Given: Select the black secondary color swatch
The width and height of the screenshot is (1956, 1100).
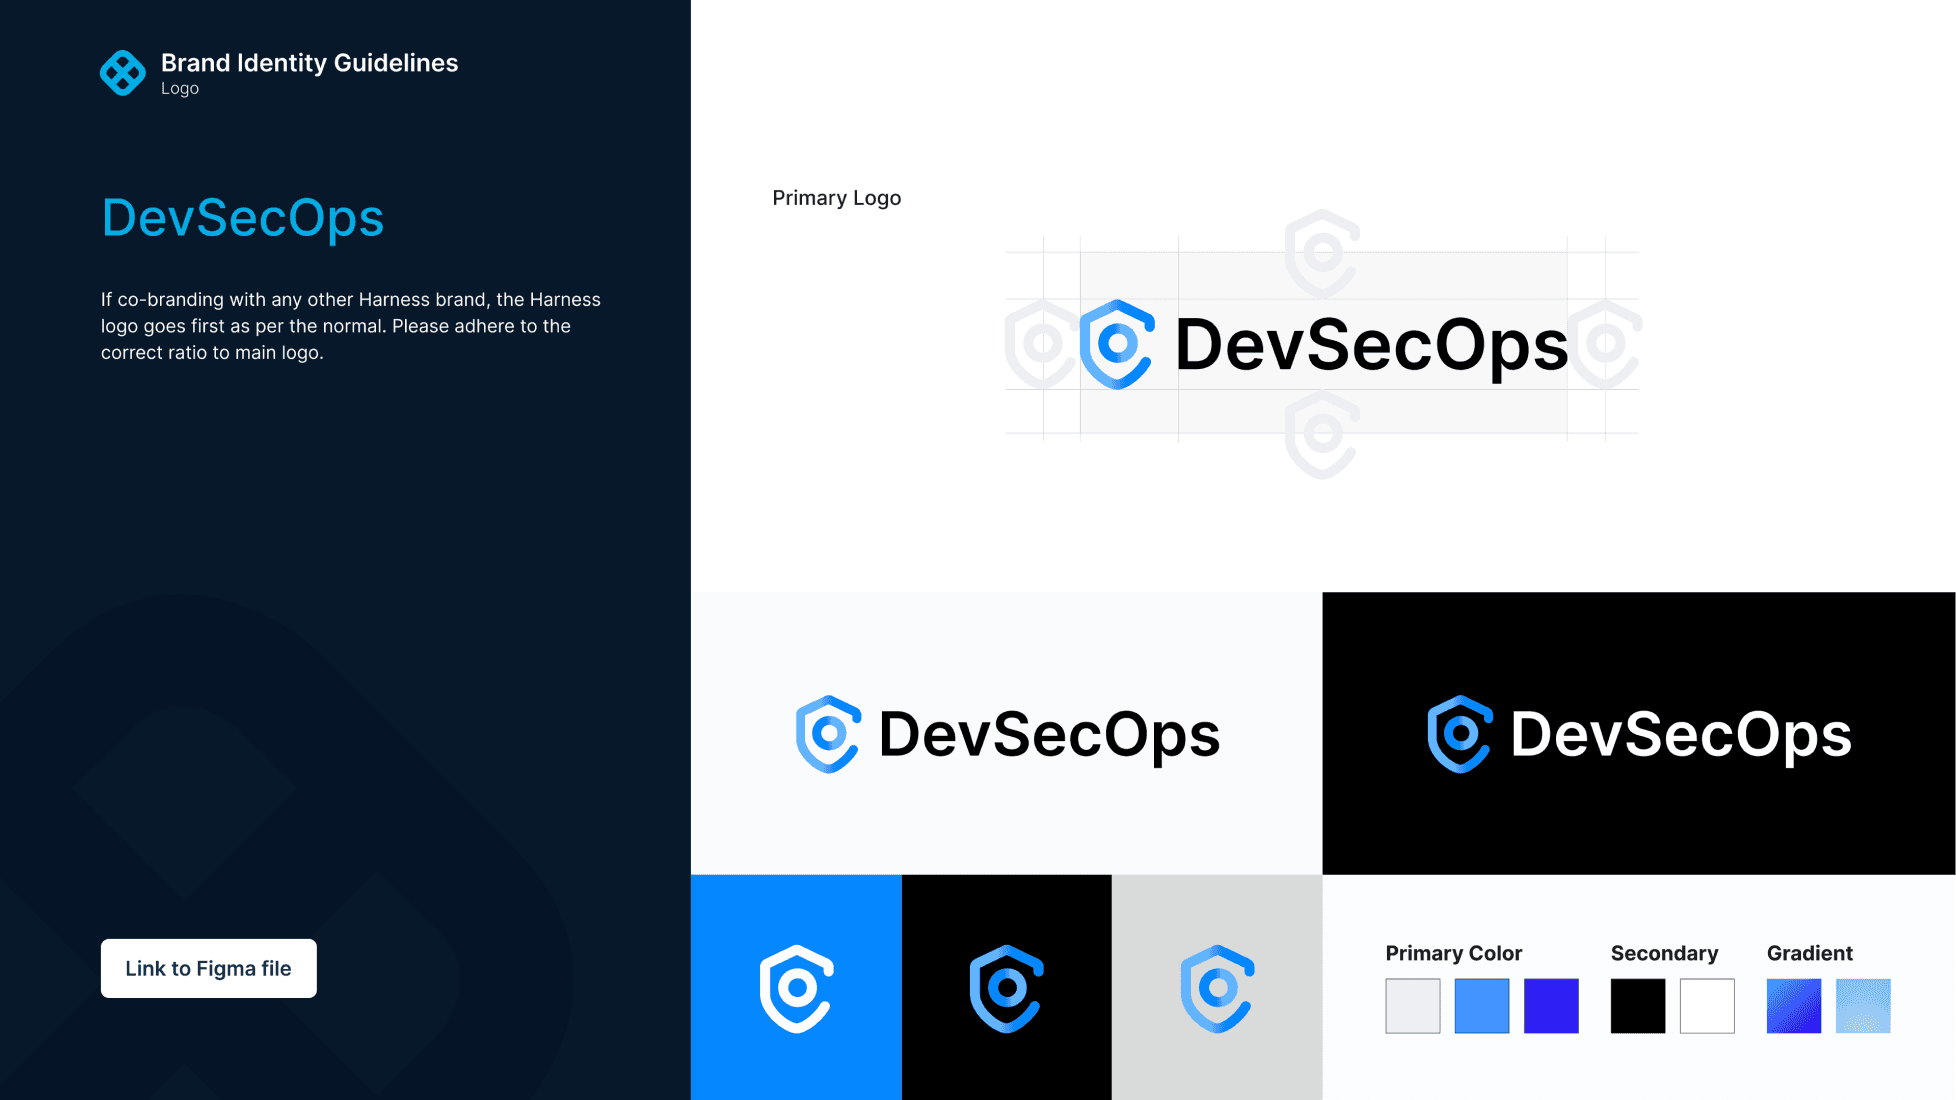Looking at the screenshot, I should (1637, 1006).
